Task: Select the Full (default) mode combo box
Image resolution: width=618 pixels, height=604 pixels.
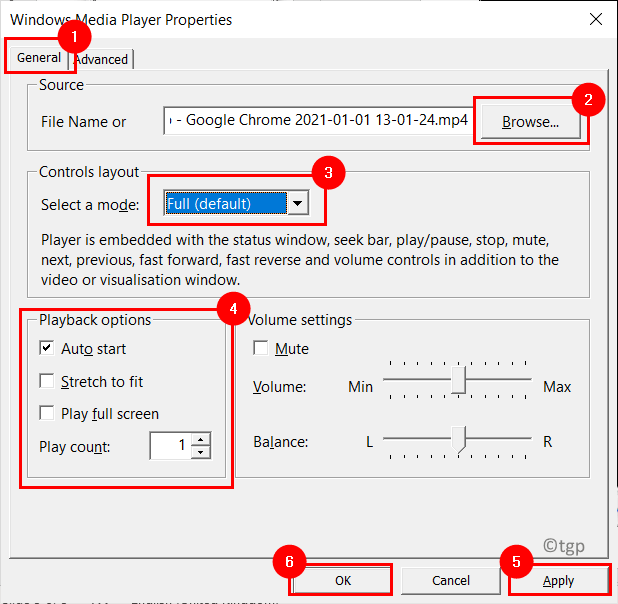Action: pyautogui.click(x=223, y=204)
